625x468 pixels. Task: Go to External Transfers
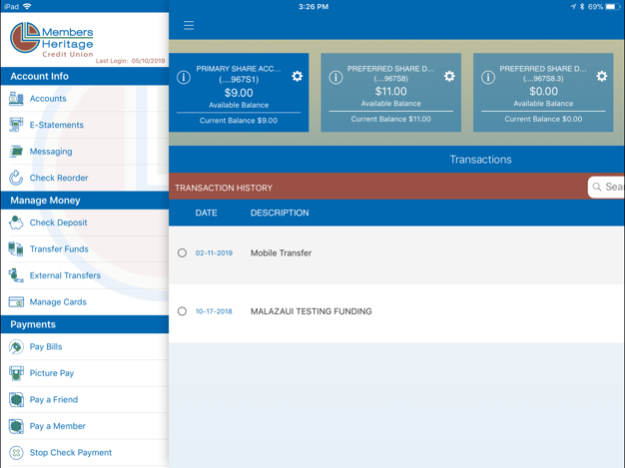click(x=85, y=275)
